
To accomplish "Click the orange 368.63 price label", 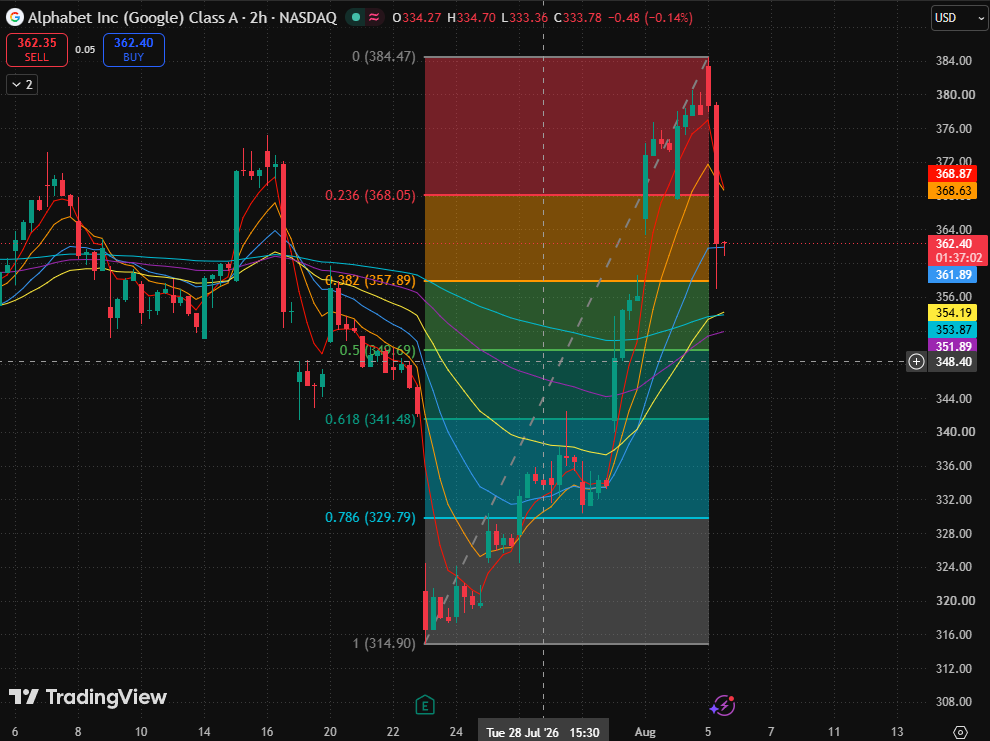I will pyautogui.click(x=953, y=191).
